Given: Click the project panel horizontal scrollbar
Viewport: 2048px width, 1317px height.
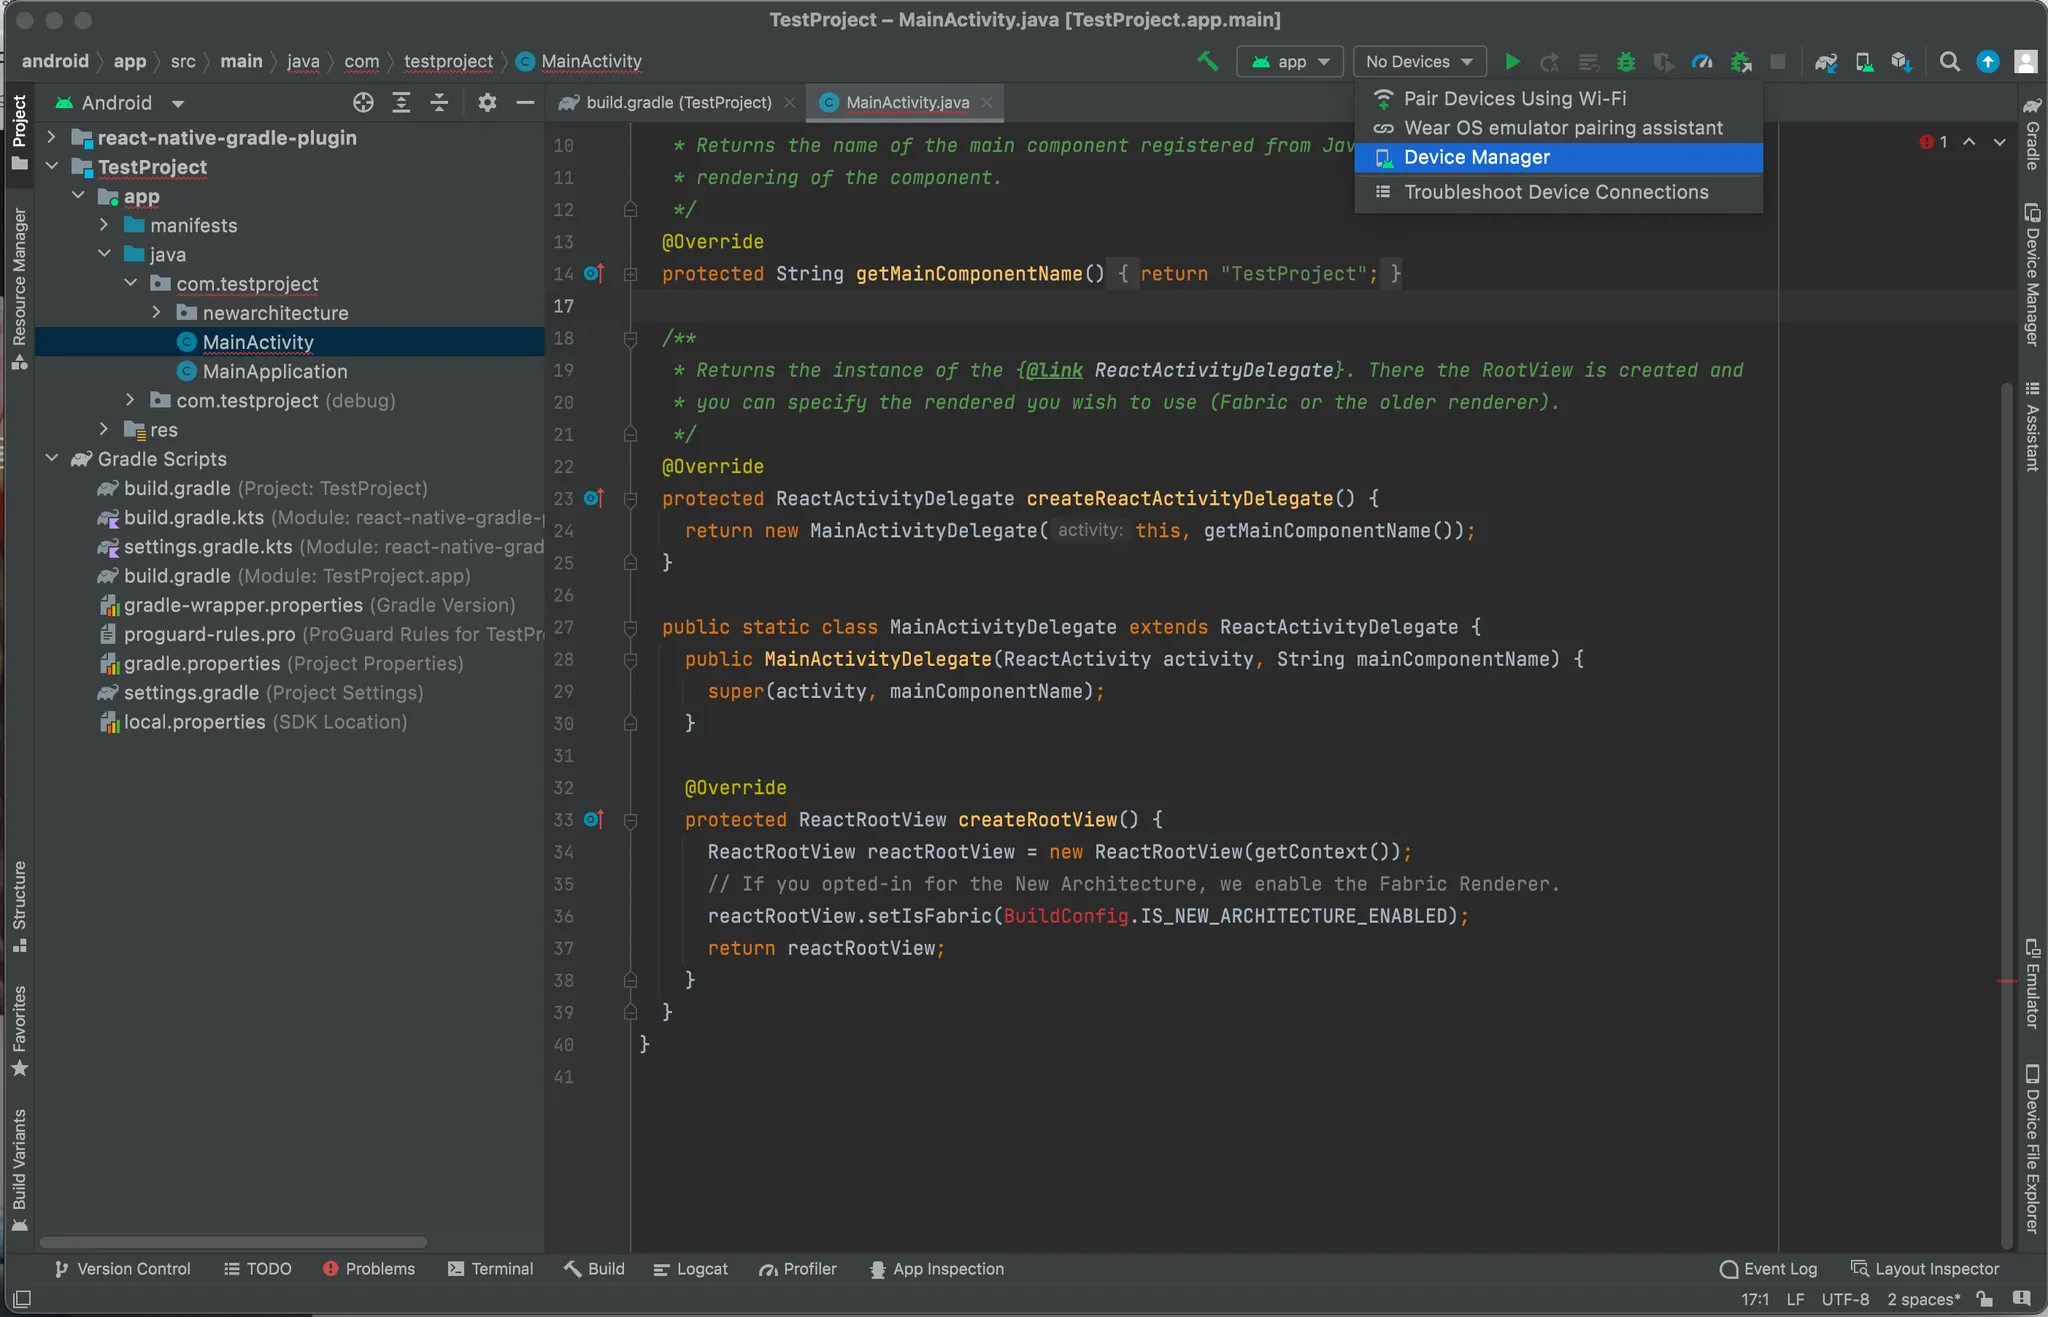Looking at the screenshot, I should (234, 1242).
